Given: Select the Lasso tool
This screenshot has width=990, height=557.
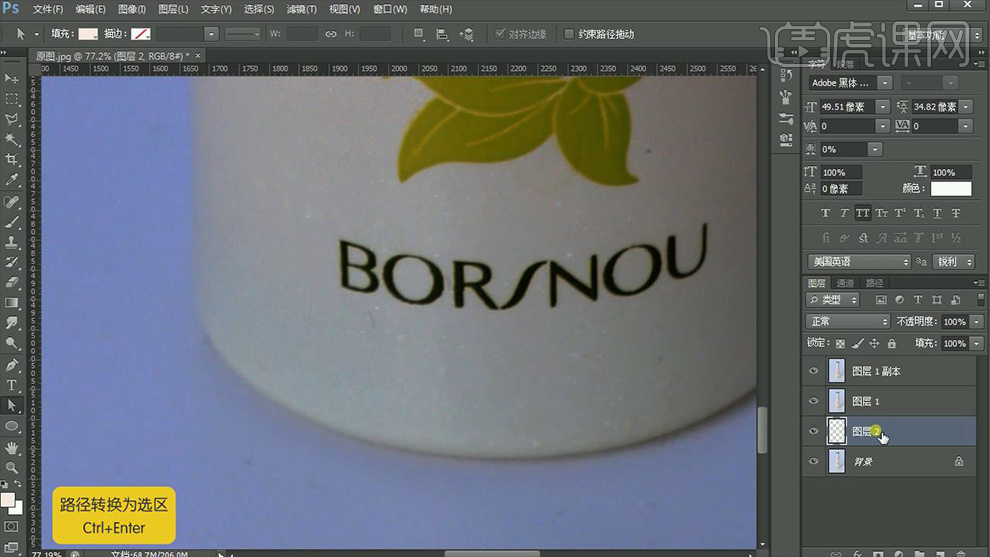Looking at the screenshot, I should pyautogui.click(x=11, y=119).
